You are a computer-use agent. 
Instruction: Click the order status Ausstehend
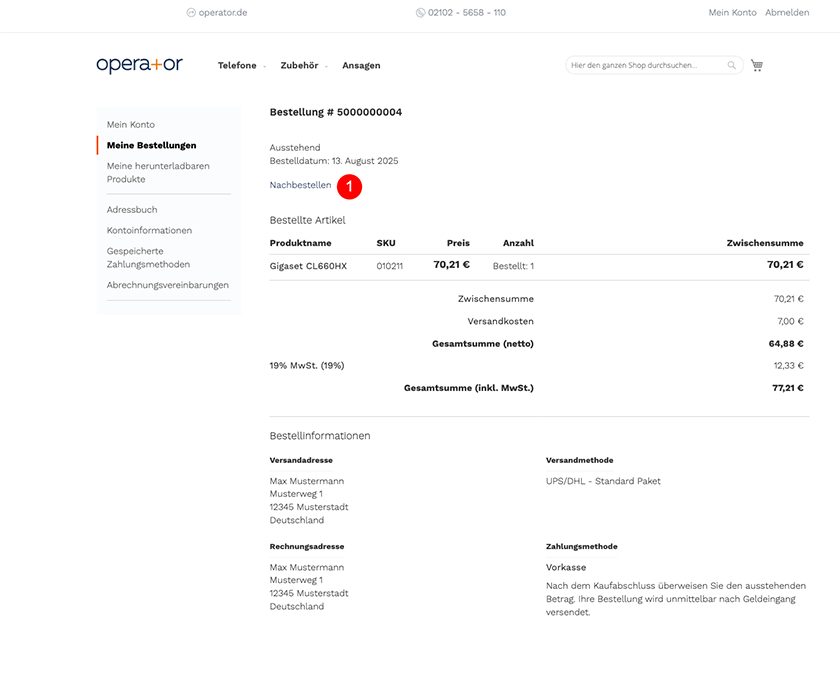coord(295,147)
